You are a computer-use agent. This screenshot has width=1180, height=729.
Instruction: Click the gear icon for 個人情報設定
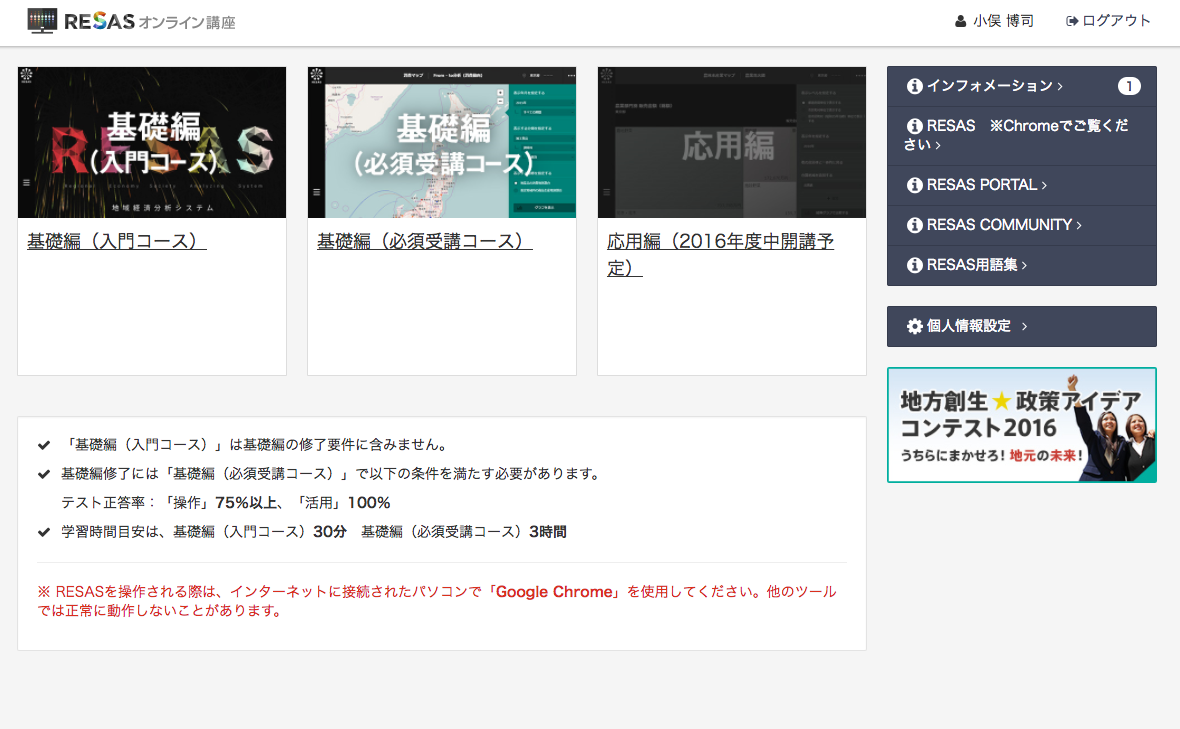click(x=914, y=326)
